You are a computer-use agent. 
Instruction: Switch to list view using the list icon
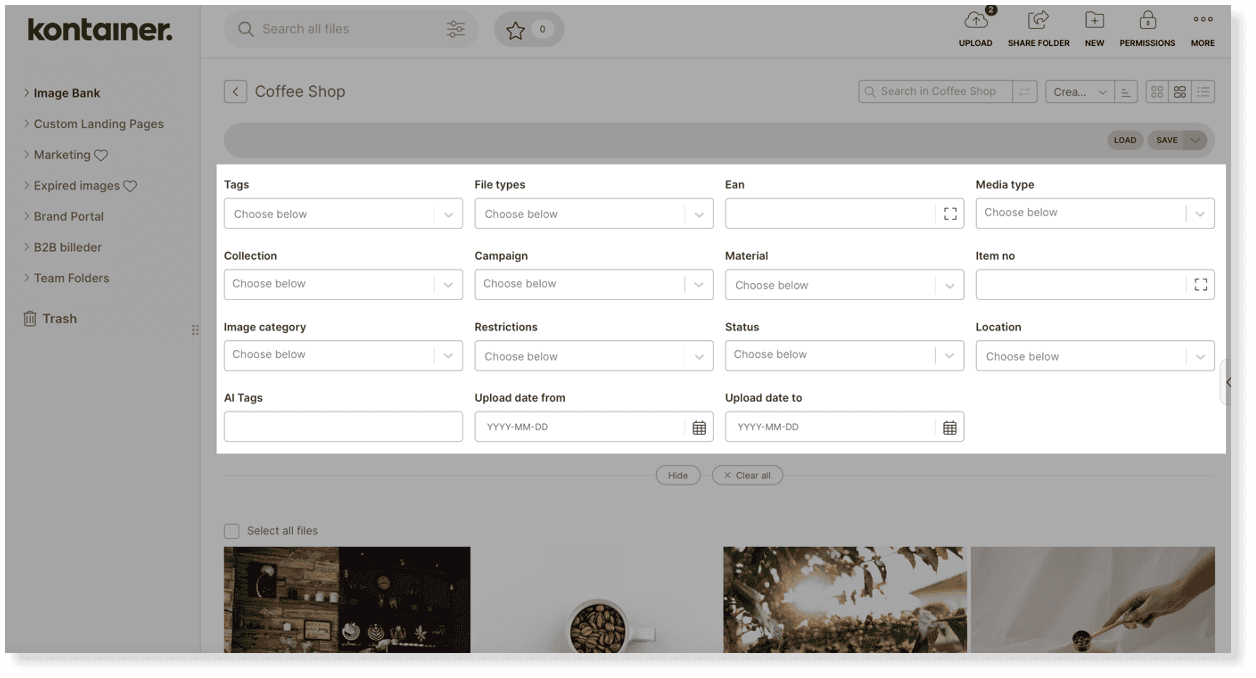coord(1203,91)
